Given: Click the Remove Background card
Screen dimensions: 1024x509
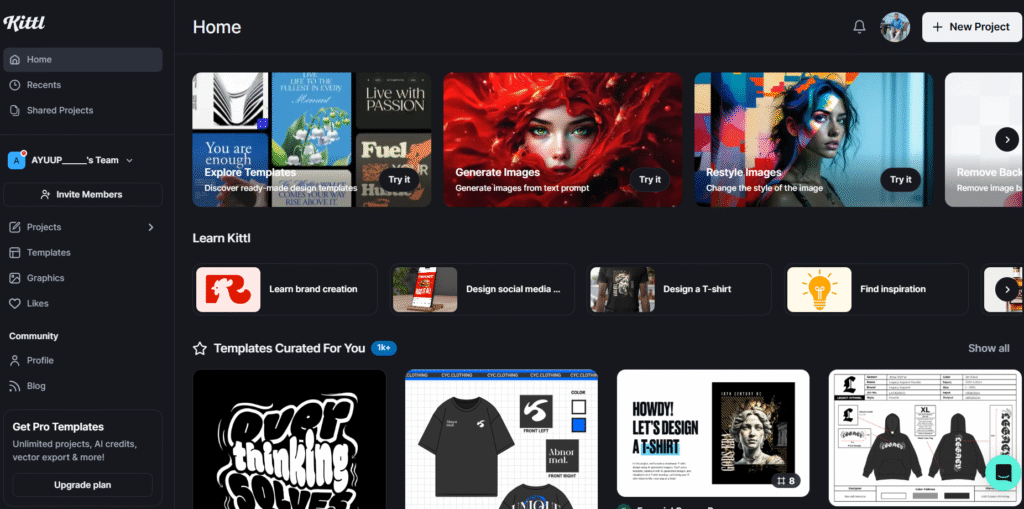Looking at the screenshot, I should tap(984, 139).
